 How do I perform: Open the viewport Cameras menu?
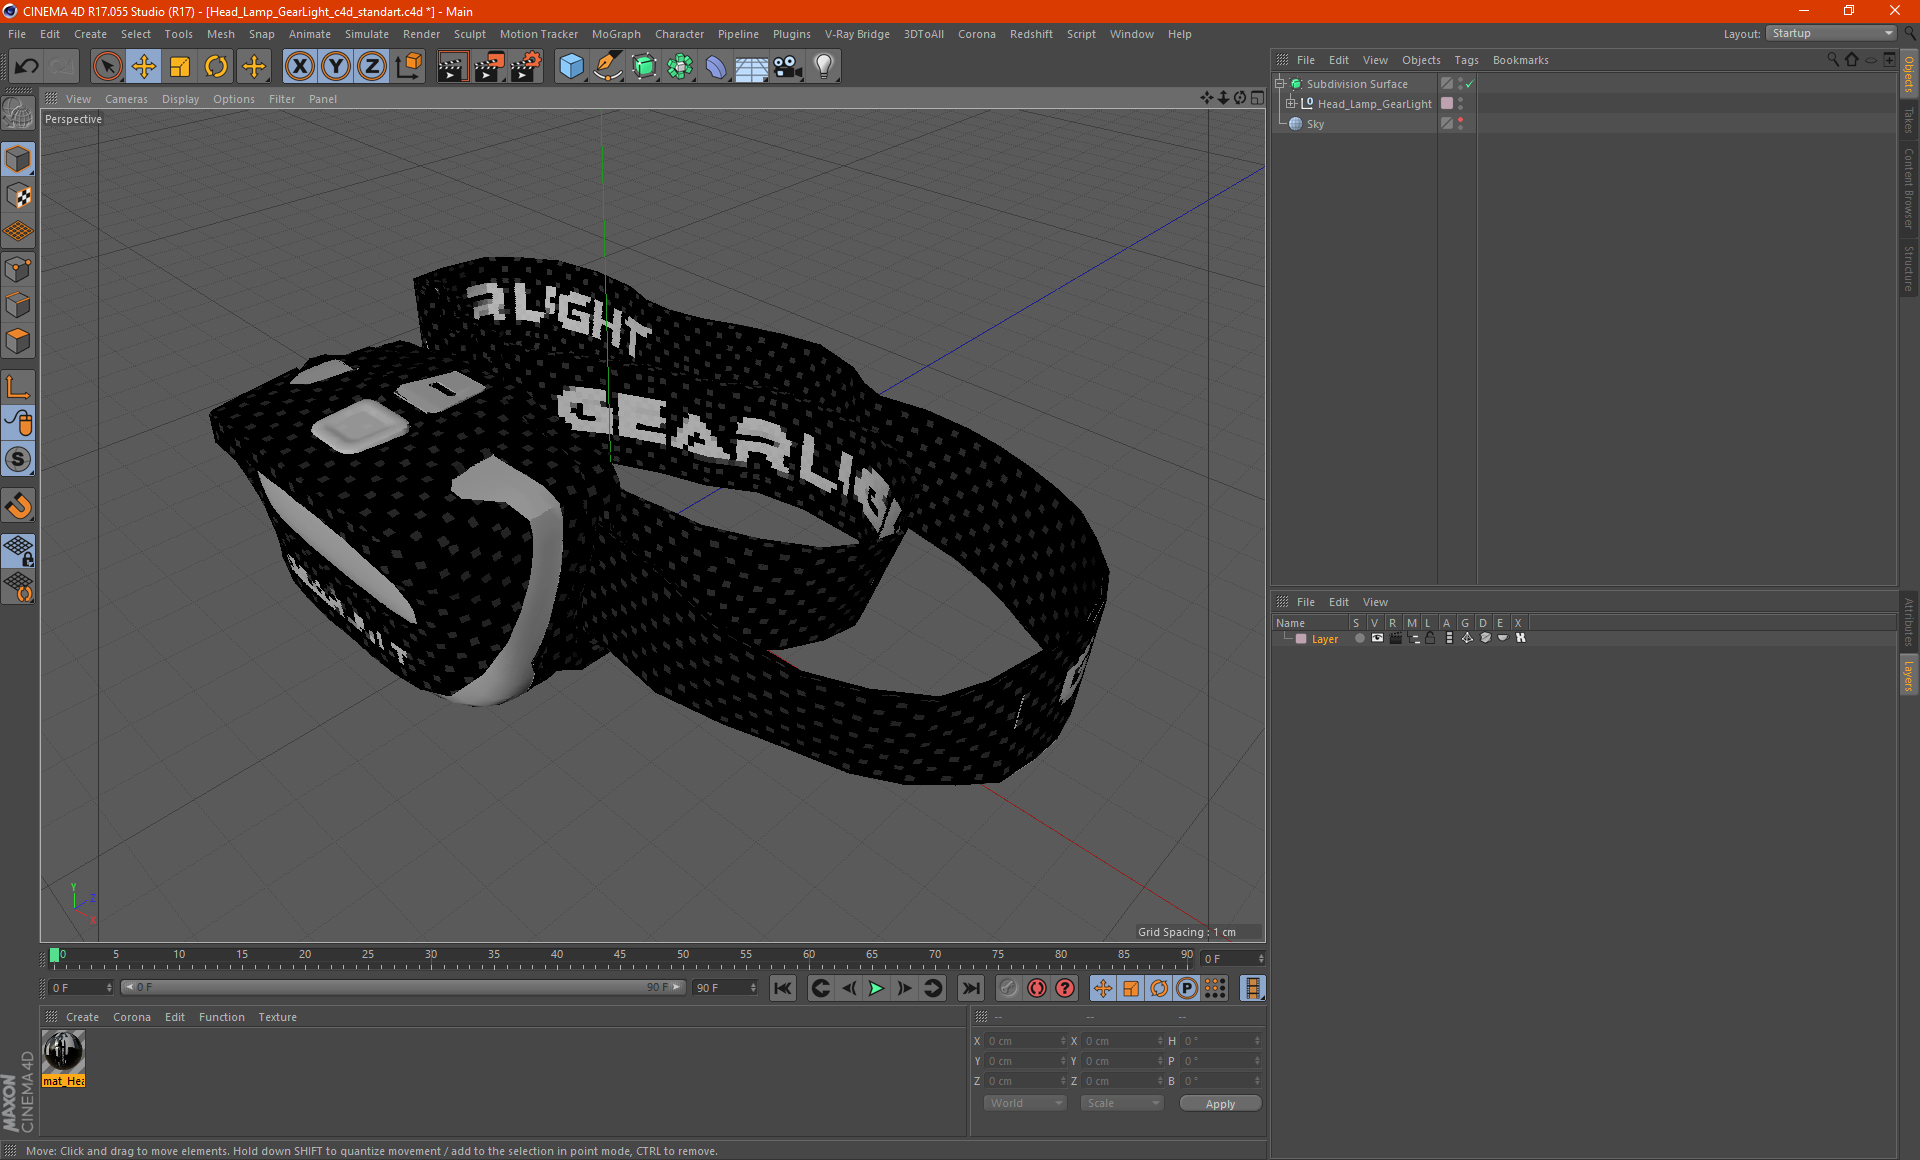[x=126, y=99]
